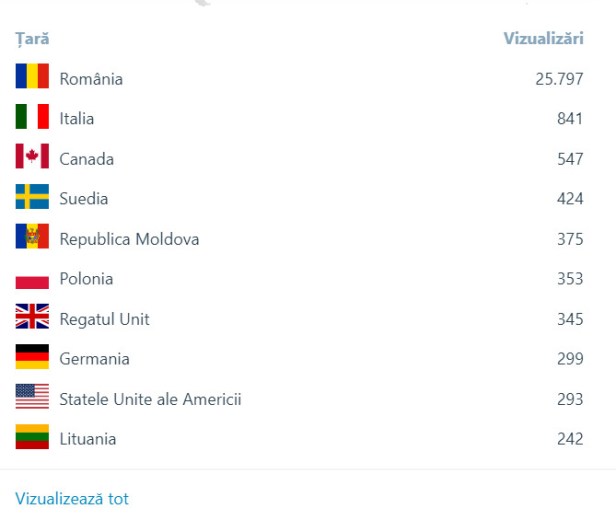Click the Regatul Unit flag icon
The height and width of the screenshot is (520, 616).
tap(32, 317)
